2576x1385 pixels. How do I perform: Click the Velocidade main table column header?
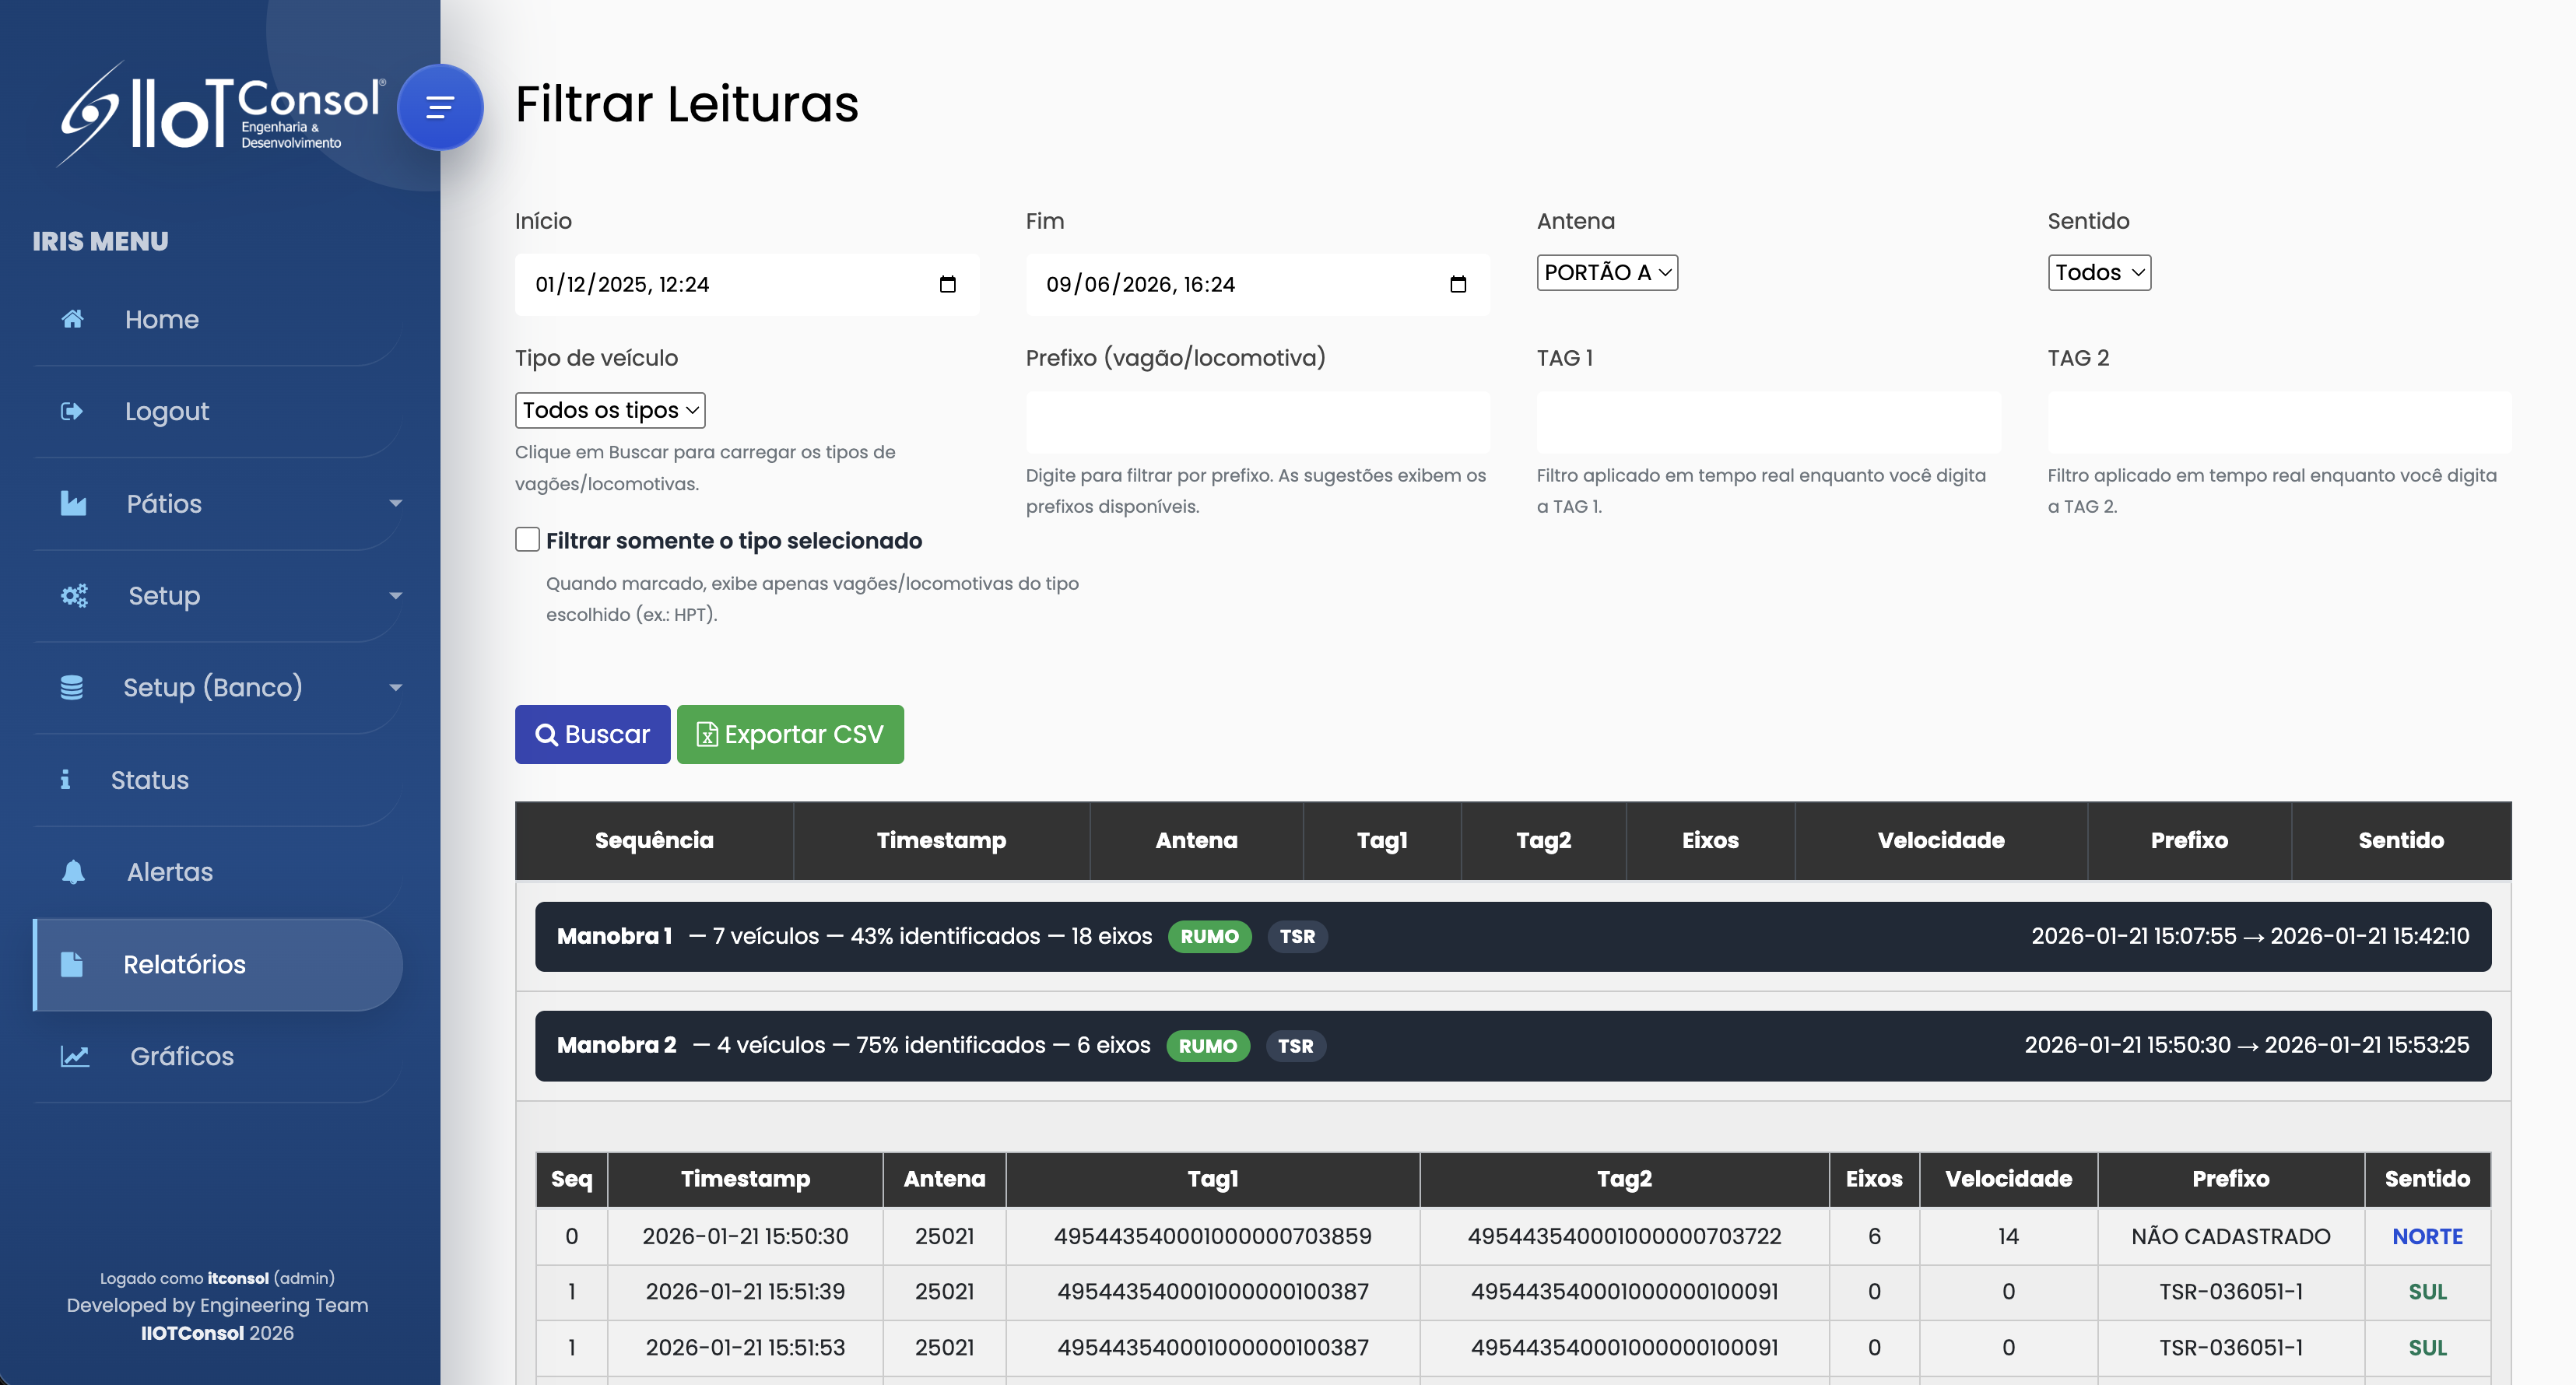pyautogui.click(x=1940, y=840)
